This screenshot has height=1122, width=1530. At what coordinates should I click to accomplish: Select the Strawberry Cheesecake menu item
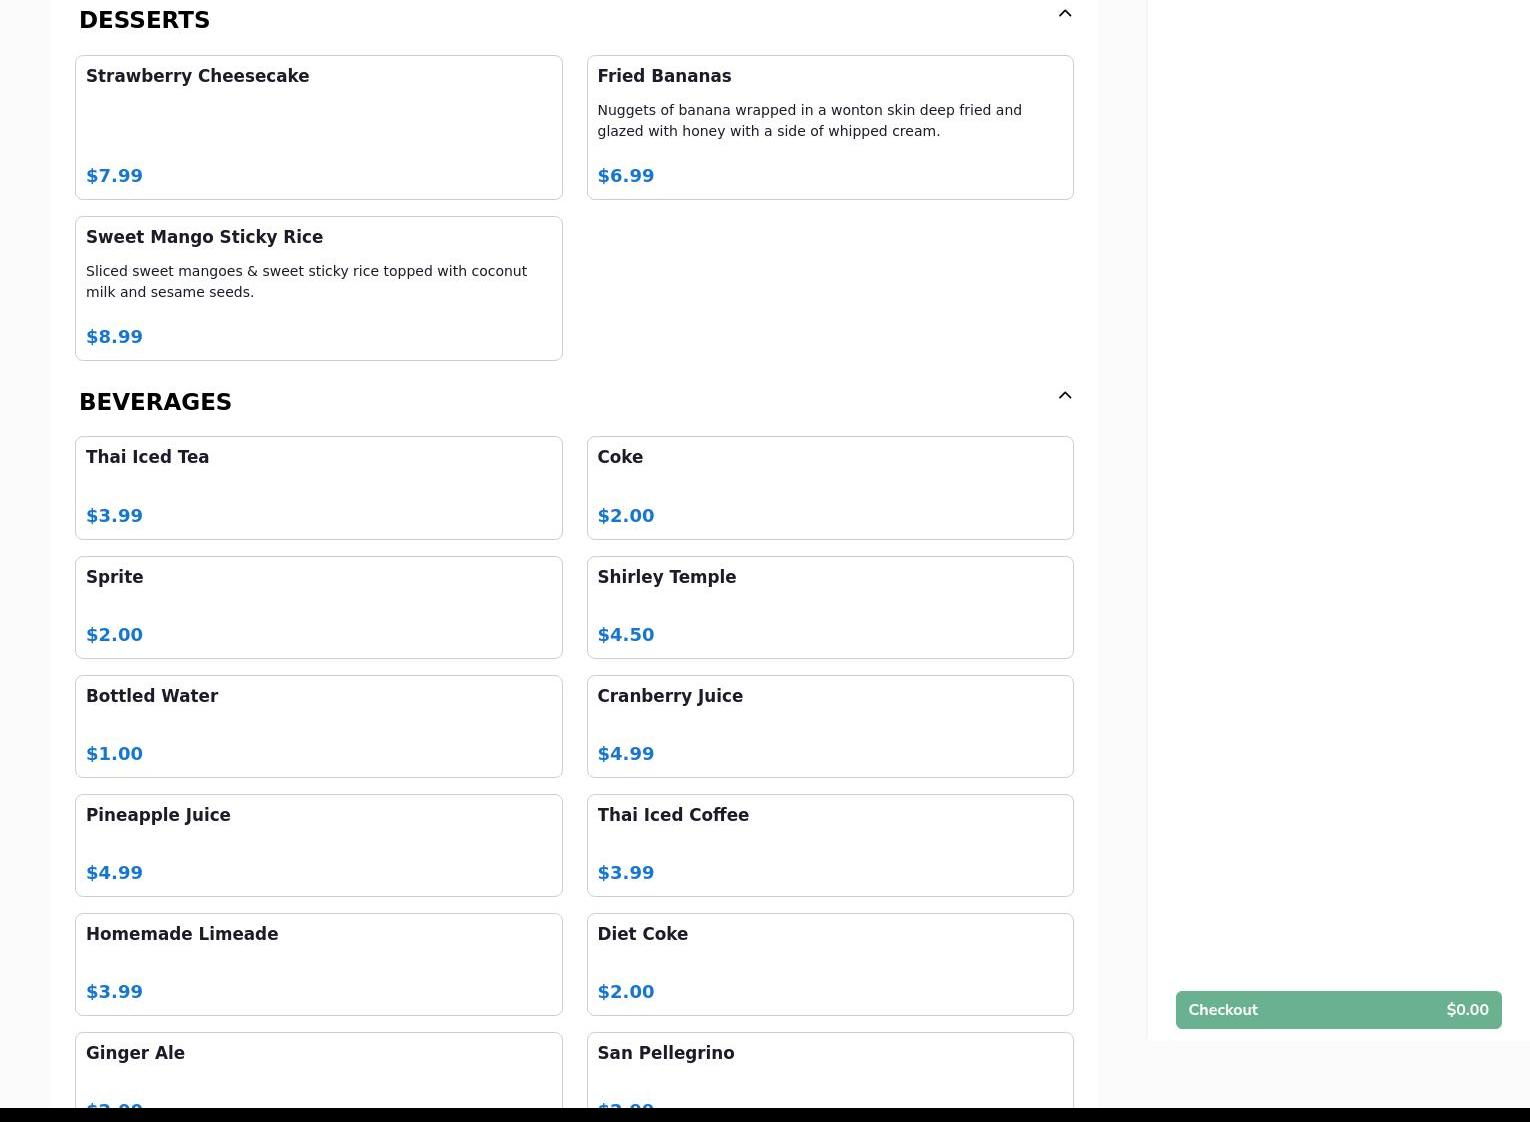319,128
